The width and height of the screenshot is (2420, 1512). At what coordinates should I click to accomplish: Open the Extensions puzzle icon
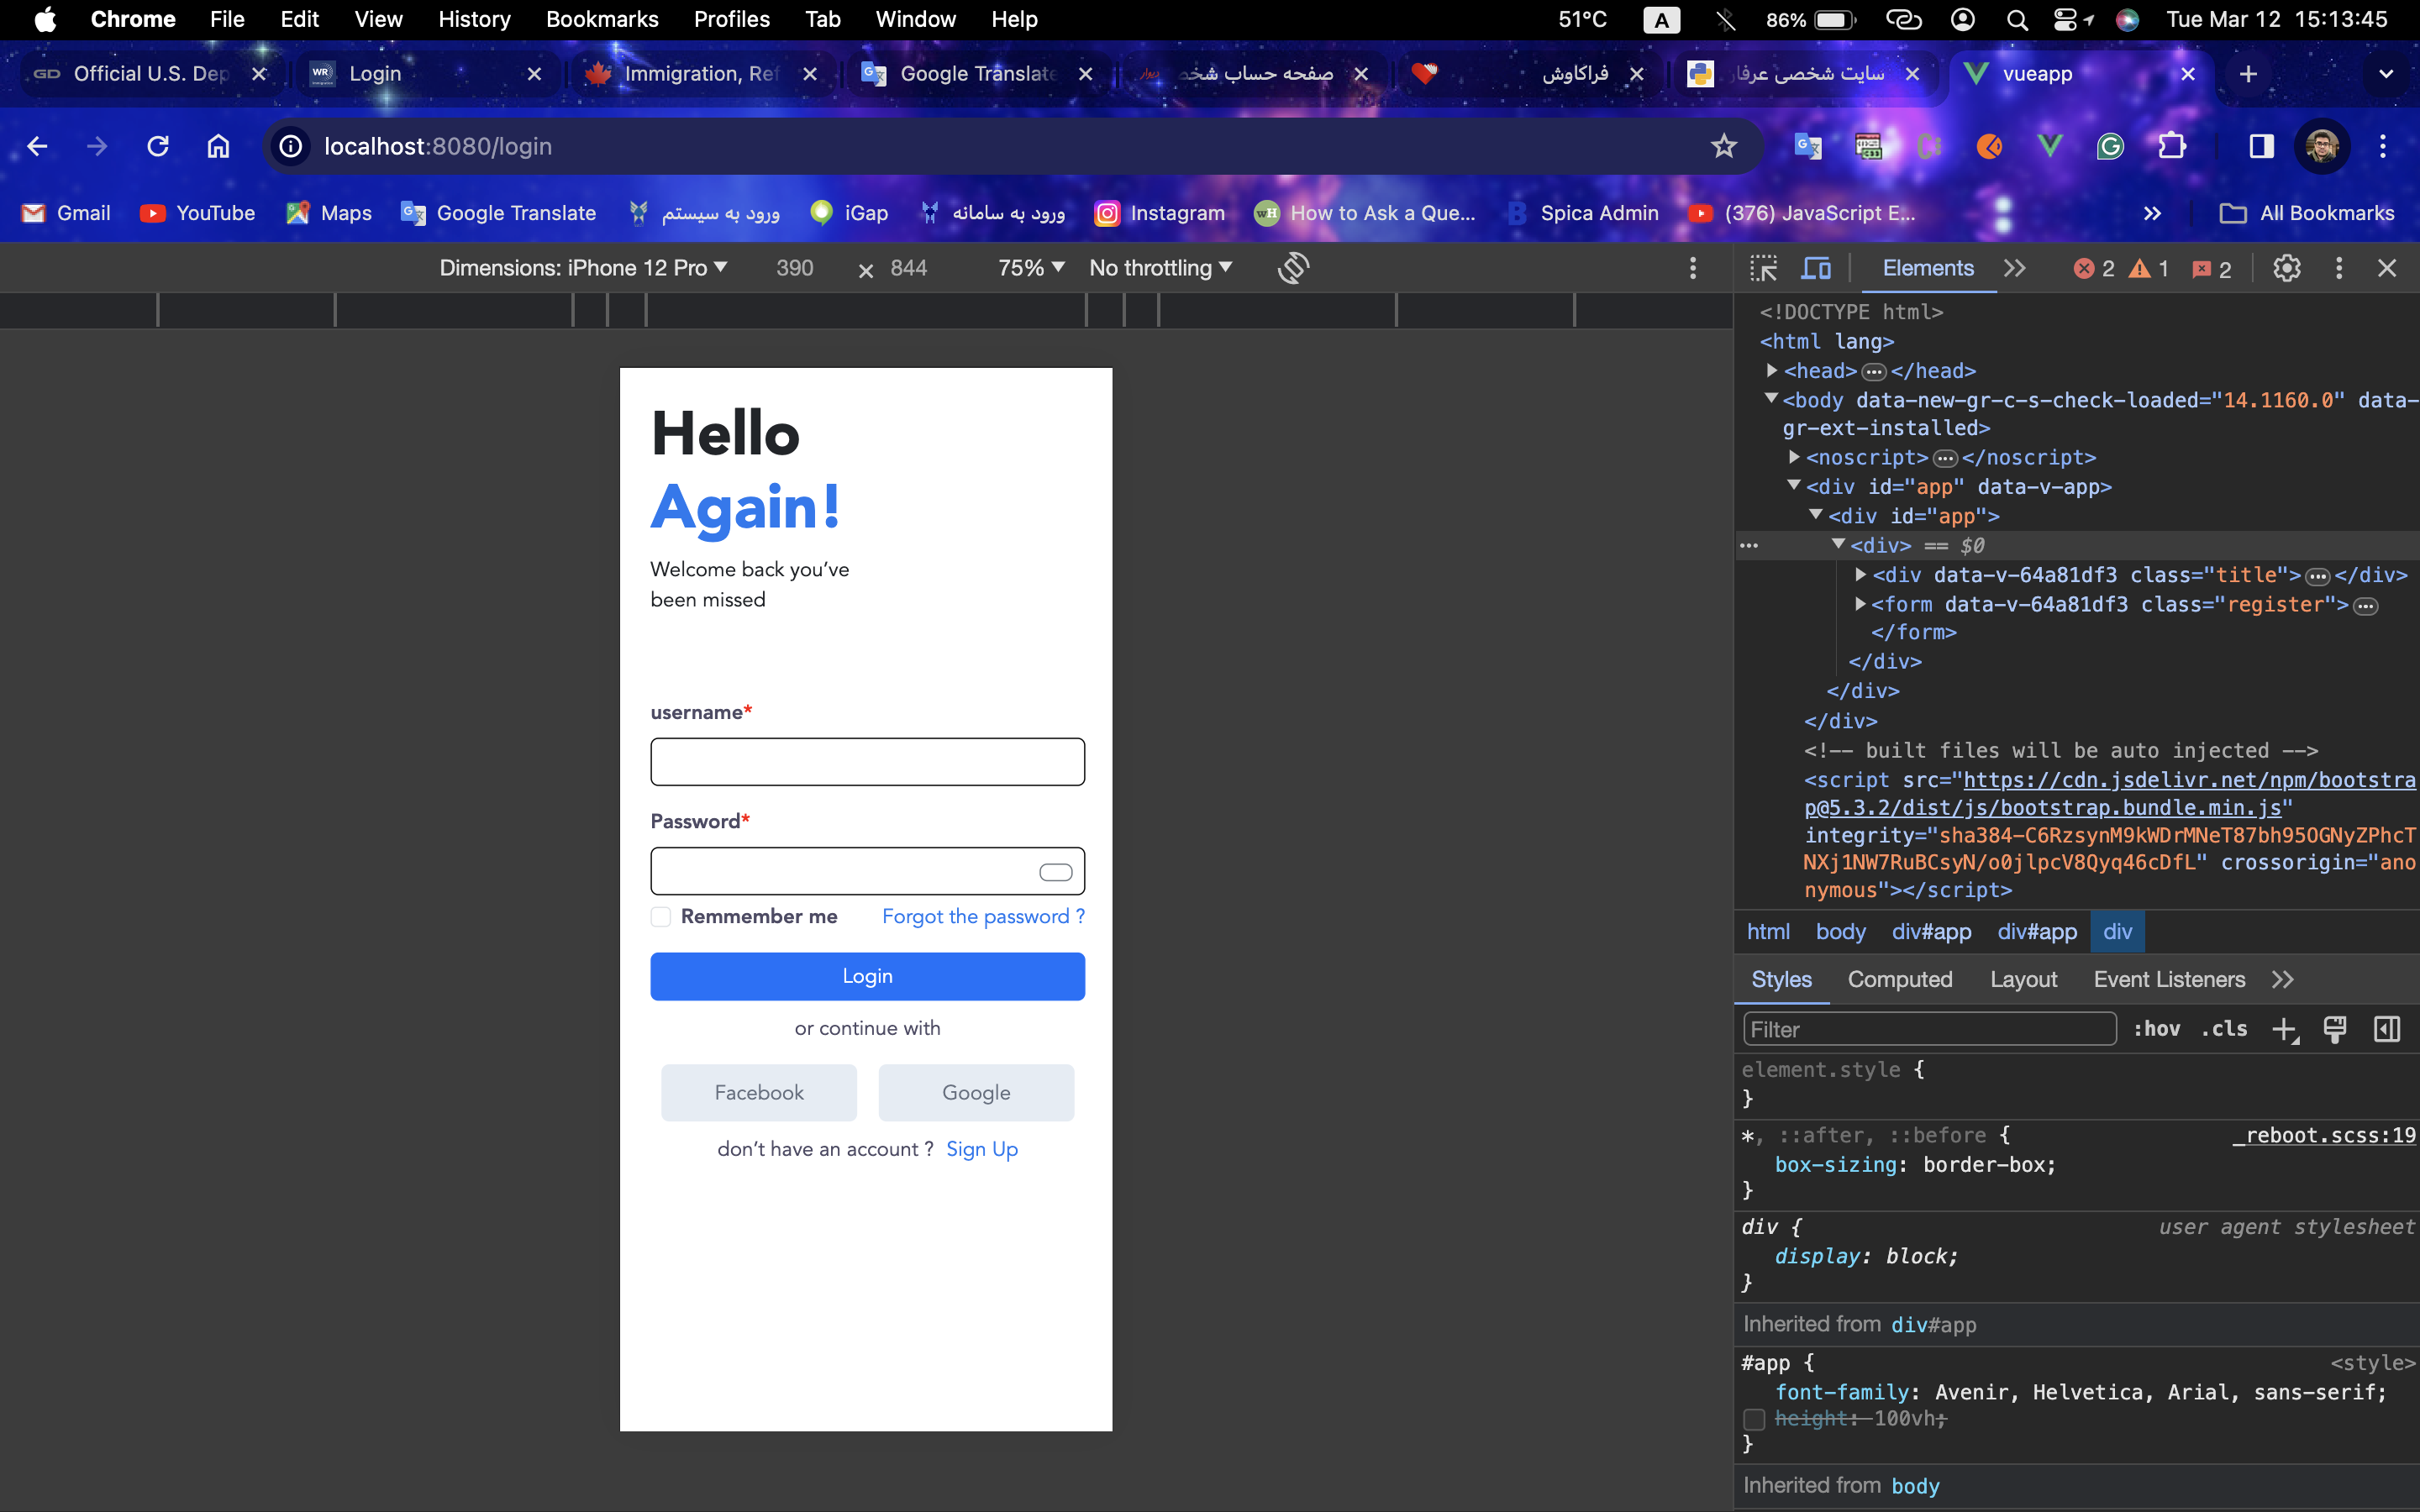[x=2171, y=147]
